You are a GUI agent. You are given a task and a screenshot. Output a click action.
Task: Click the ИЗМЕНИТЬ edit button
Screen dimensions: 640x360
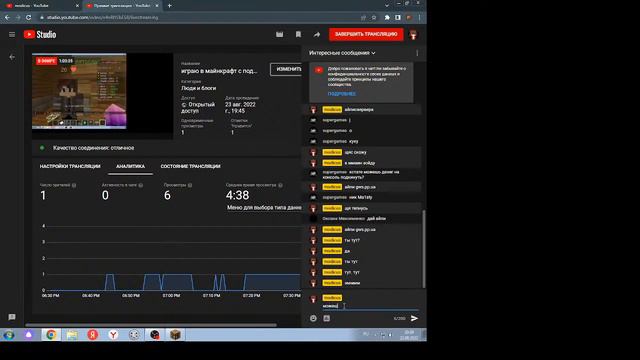click(x=287, y=69)
